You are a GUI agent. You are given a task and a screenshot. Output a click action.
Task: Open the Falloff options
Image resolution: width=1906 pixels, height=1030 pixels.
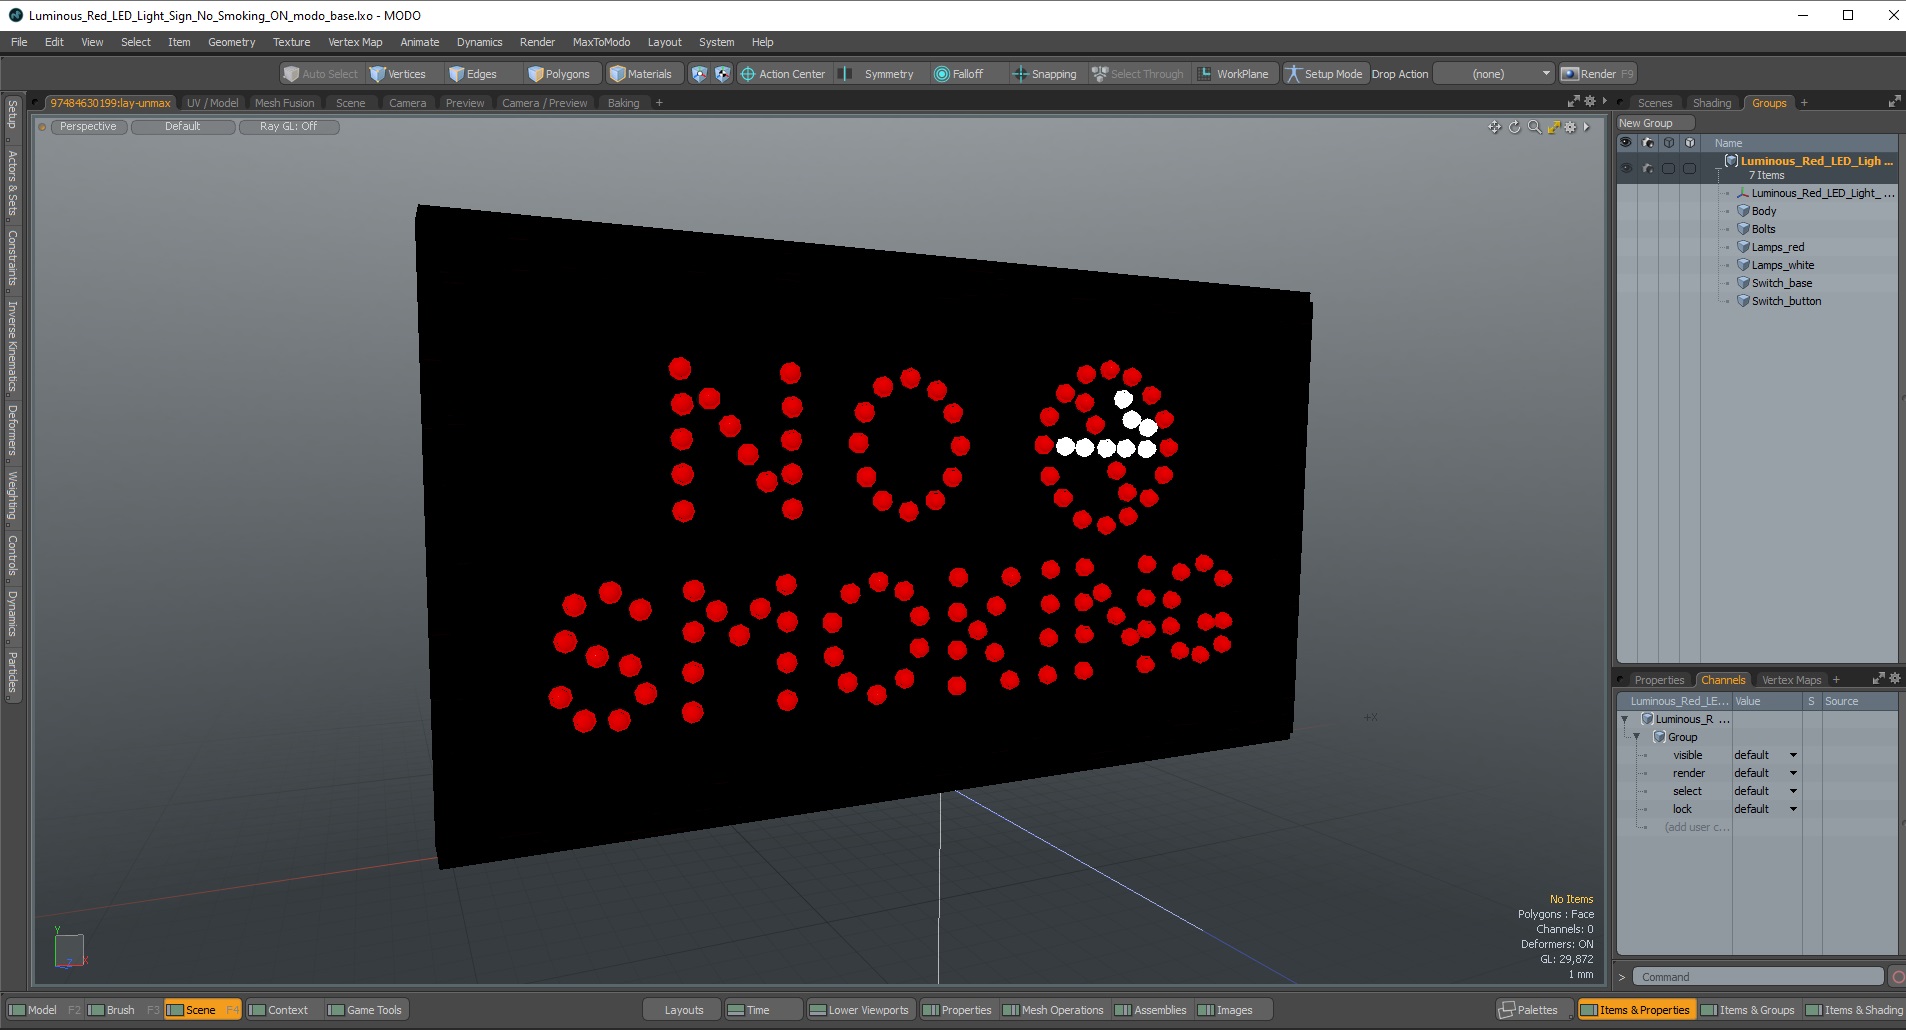tap(960, 74)
